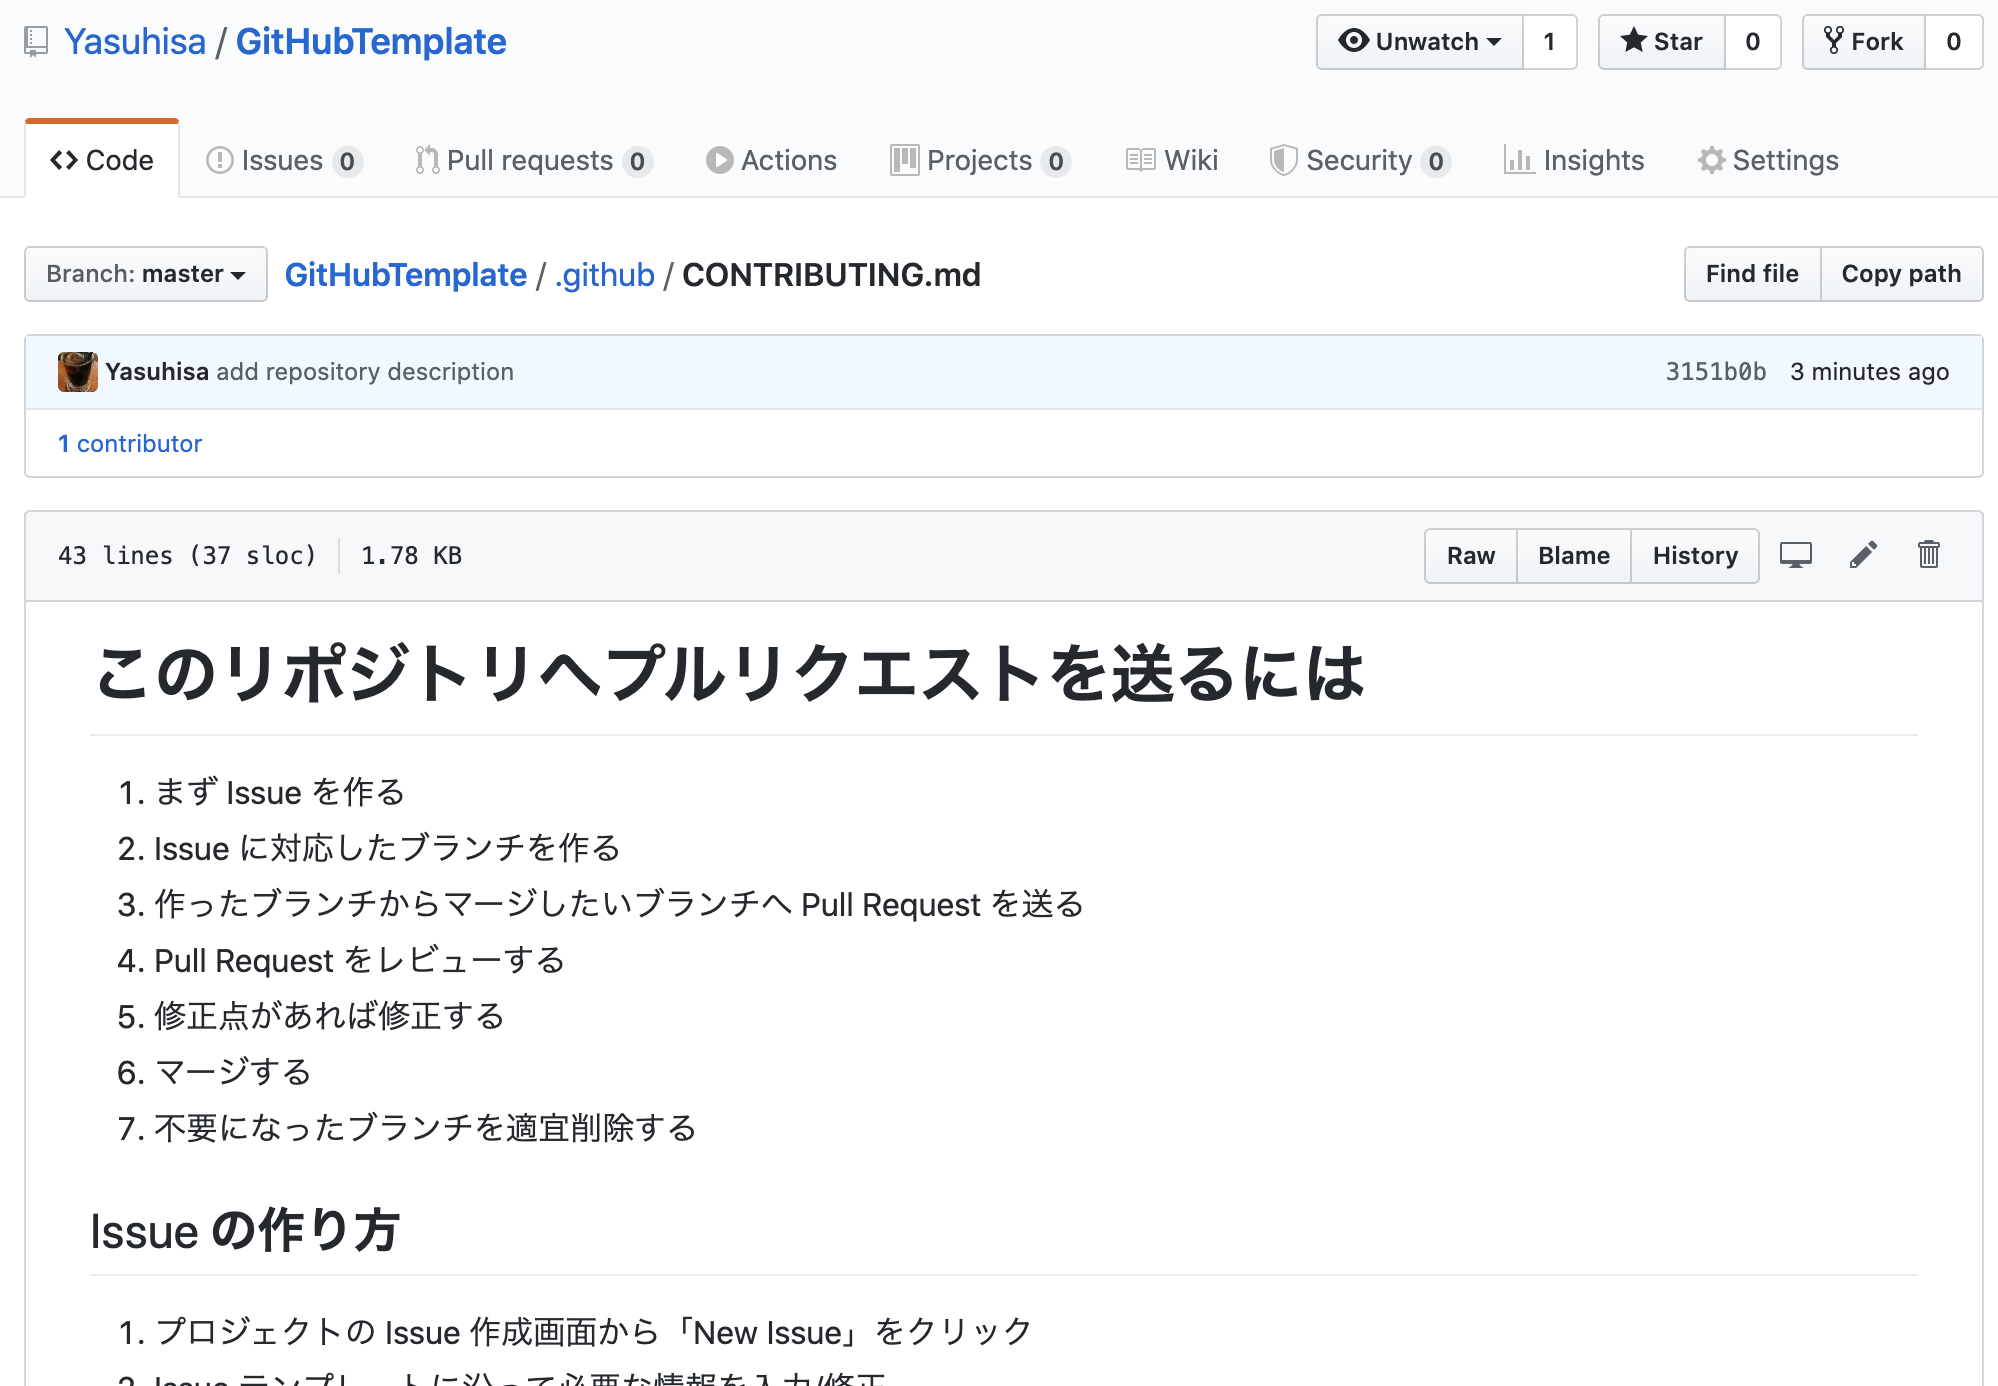Image resolution: width=1998 pixels, height=1386 pixels.
Task: Click the pencil edit file icon
Action: pyautogui.click(x=1863, y=555)
